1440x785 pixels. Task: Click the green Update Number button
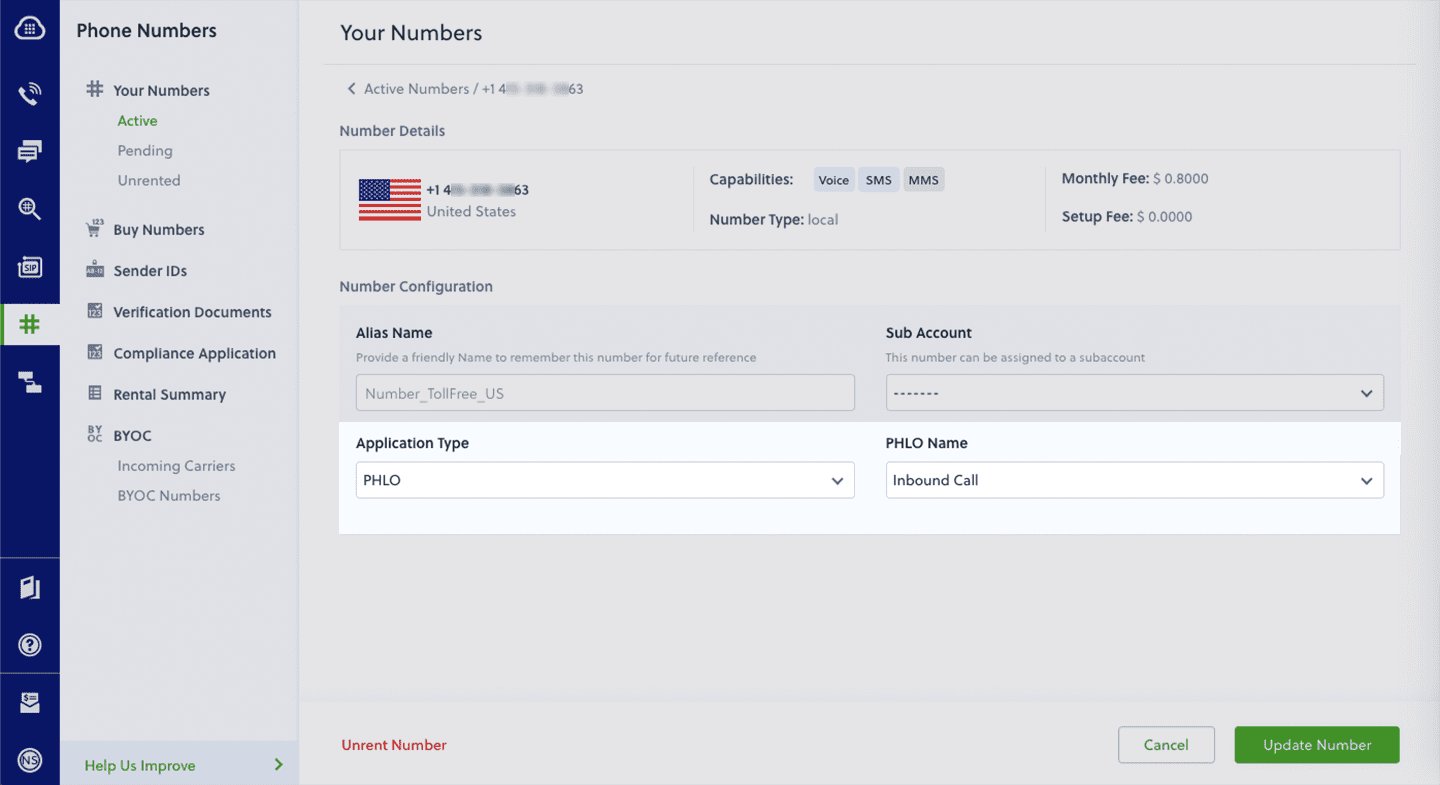(1316, 744)
